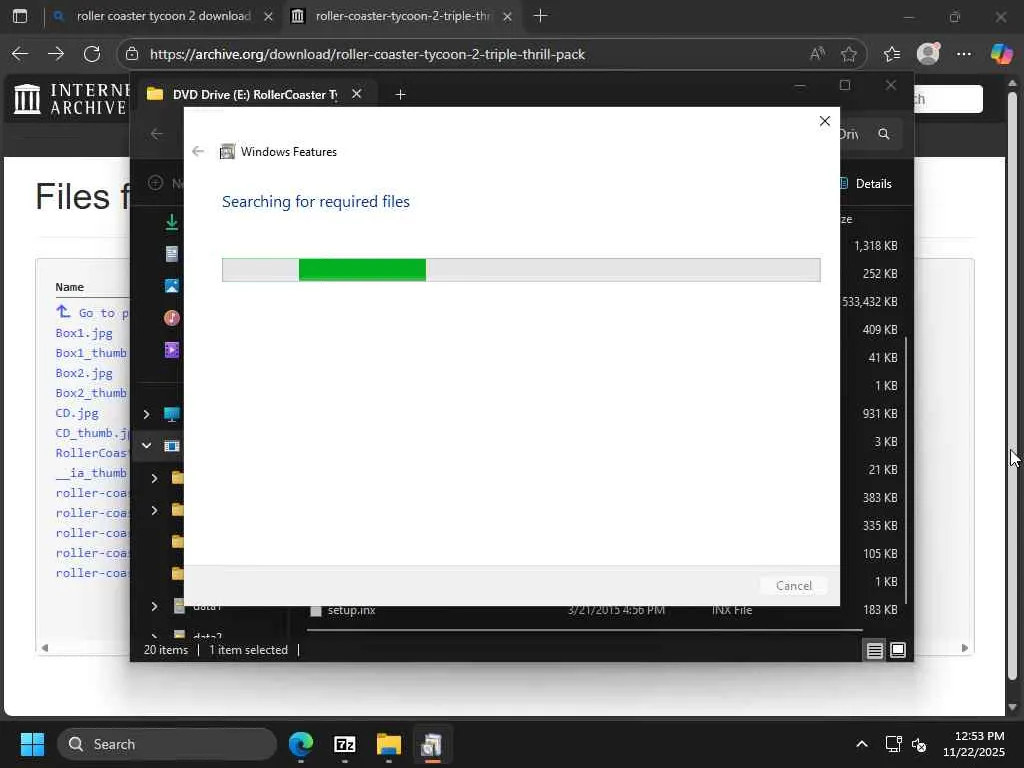1024x768 pixels.
Task: Click the Name column header on archive page
Action: pos(69,287)
